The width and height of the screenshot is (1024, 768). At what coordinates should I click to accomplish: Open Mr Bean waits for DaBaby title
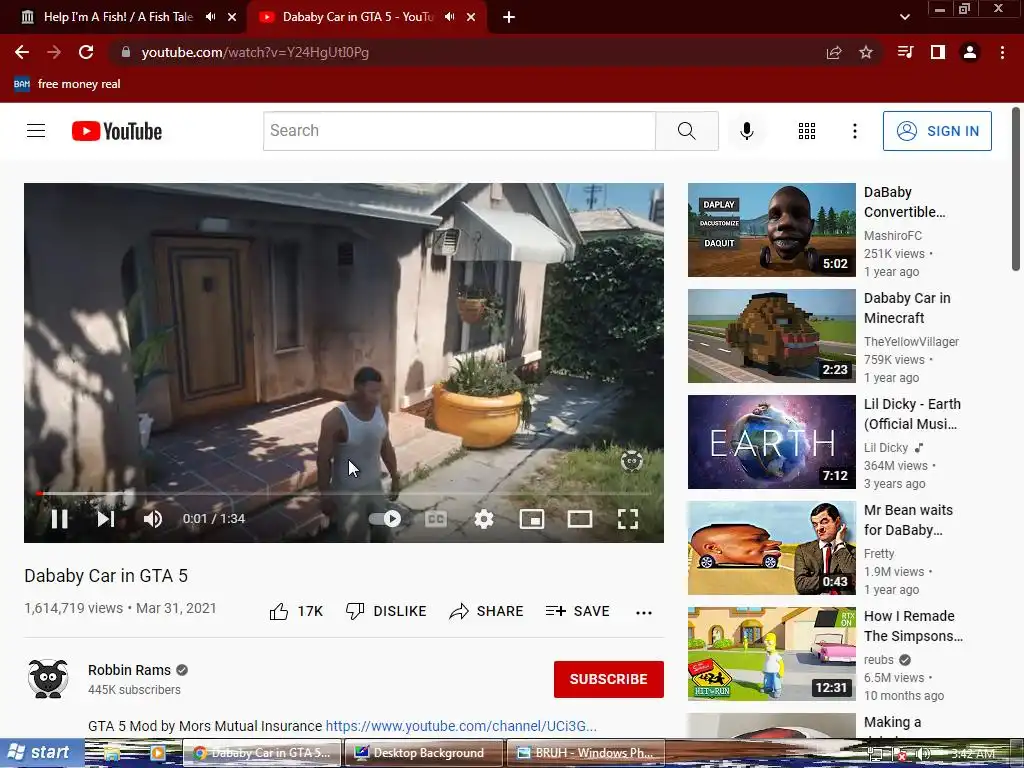[908, 520]
